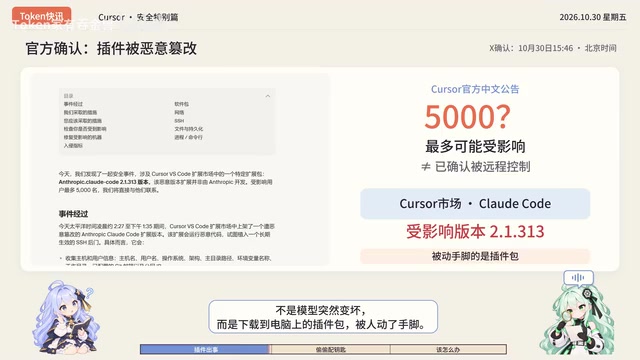The width and height of the screenshot is (640, 360).
Task: Open the 入侵指标 contents link
Action: tap(73, 146)
